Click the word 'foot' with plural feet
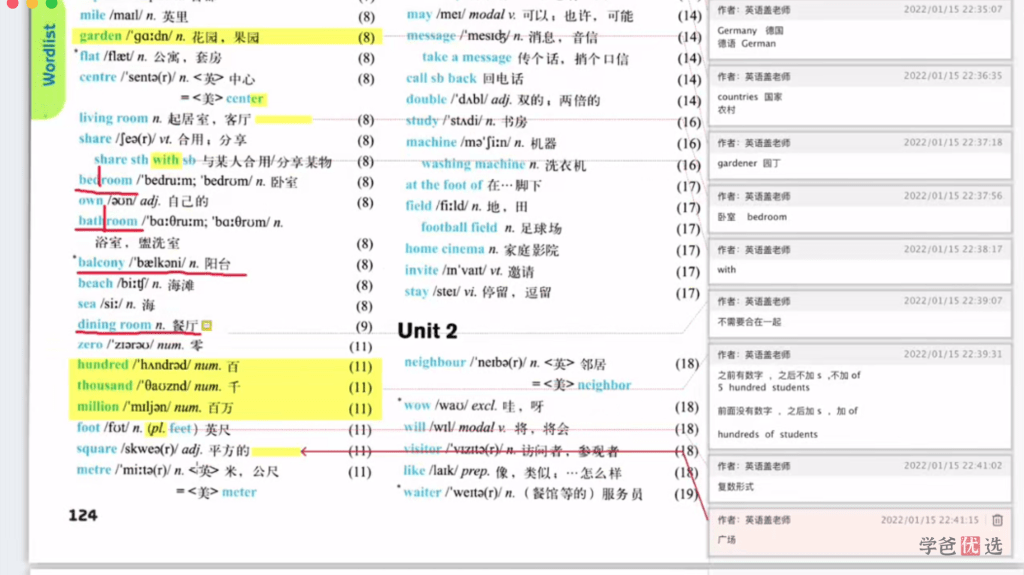The height and width of the screenshot is (575, 1024). tap(88, 428)
